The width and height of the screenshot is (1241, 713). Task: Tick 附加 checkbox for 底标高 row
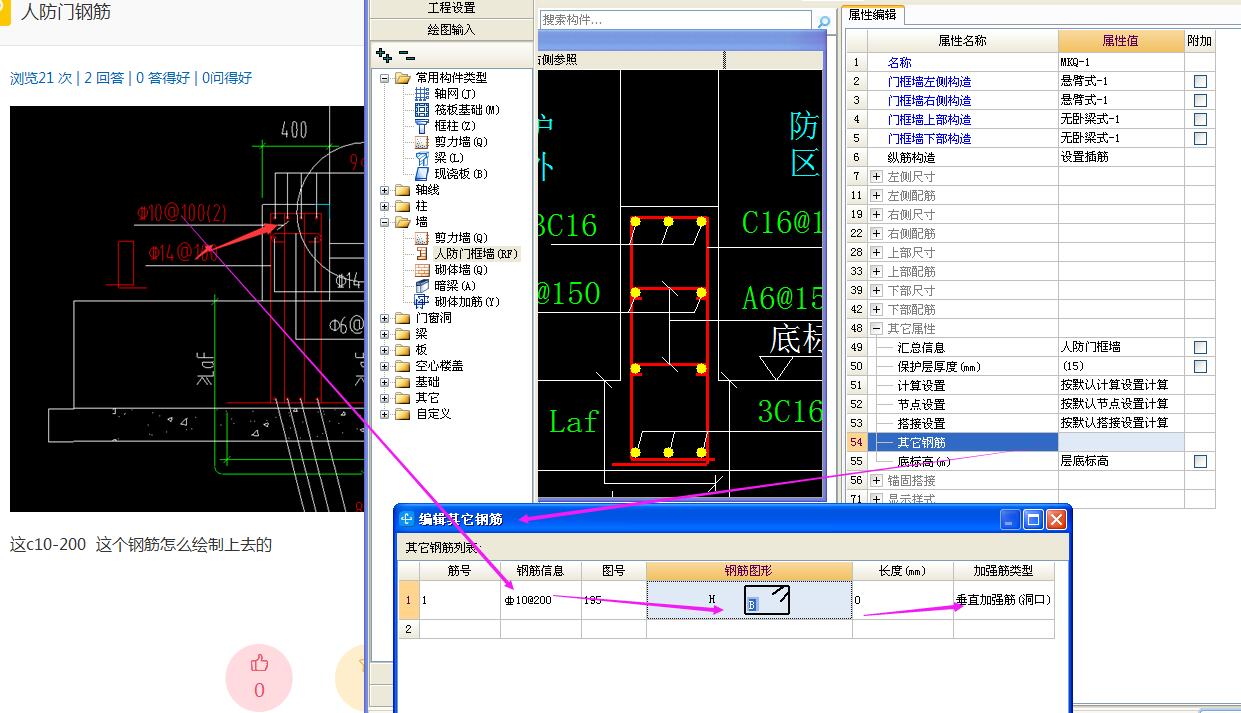pyautogui.click(x=1200, y=461)
